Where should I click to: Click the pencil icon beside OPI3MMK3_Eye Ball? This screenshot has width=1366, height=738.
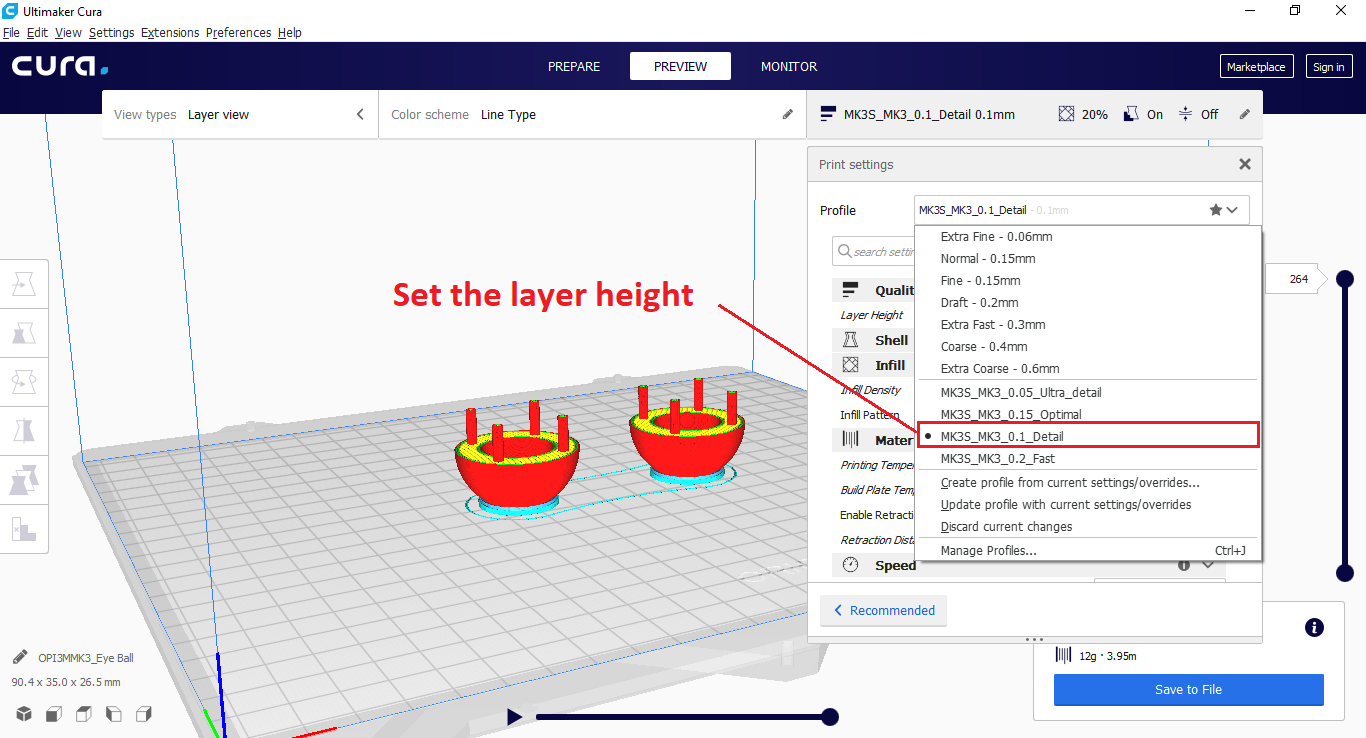[x=20, y=658]
